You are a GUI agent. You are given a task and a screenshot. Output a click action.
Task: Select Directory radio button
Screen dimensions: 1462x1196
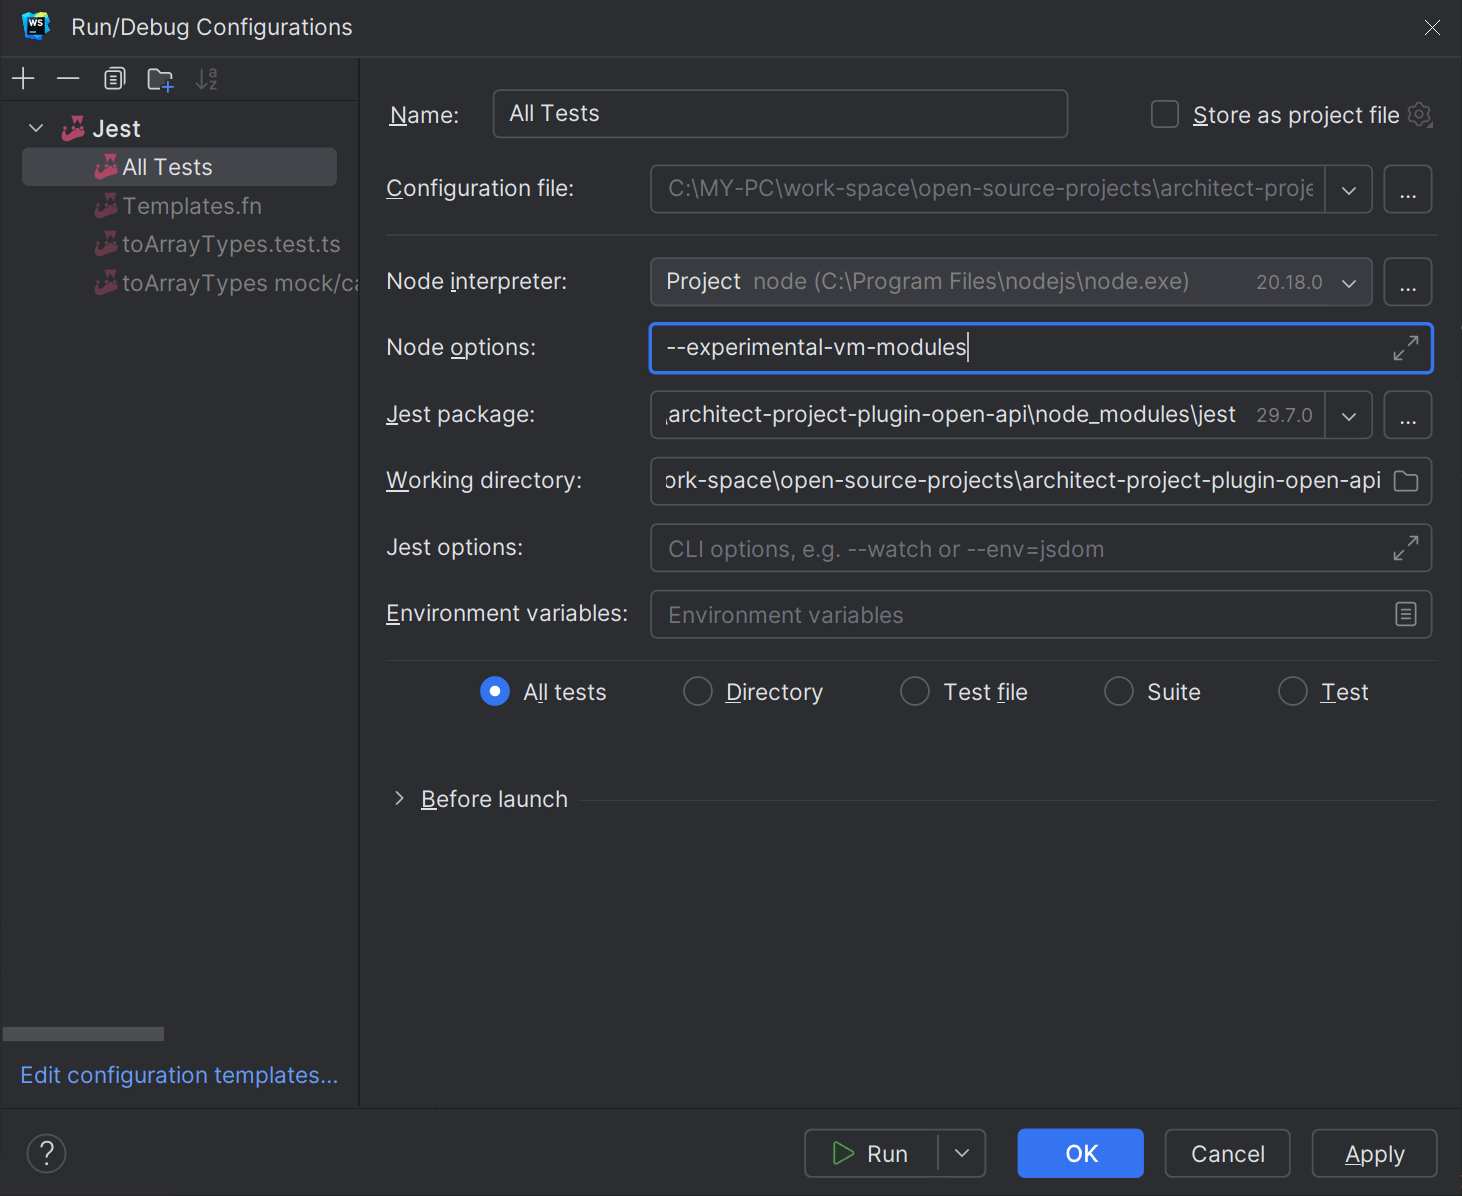tap(697, 691)
